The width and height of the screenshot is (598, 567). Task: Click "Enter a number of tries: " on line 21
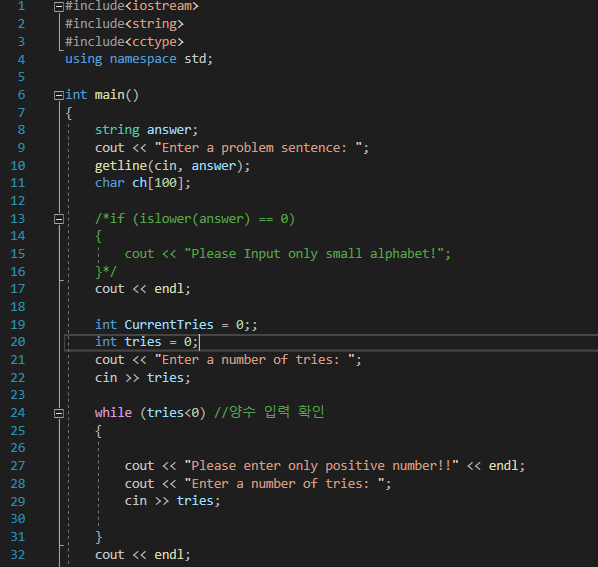[x=254, y=360]
